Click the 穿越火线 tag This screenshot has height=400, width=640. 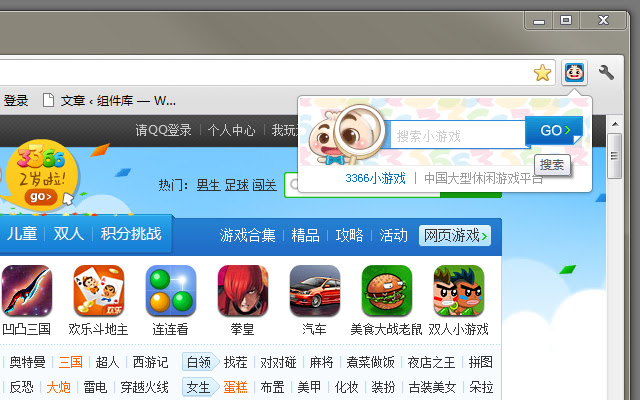tap(144, 387)
